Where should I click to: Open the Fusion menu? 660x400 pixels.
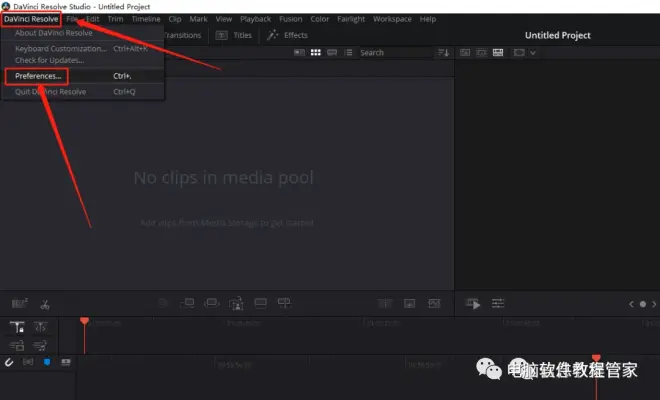(x=290, y=19)
